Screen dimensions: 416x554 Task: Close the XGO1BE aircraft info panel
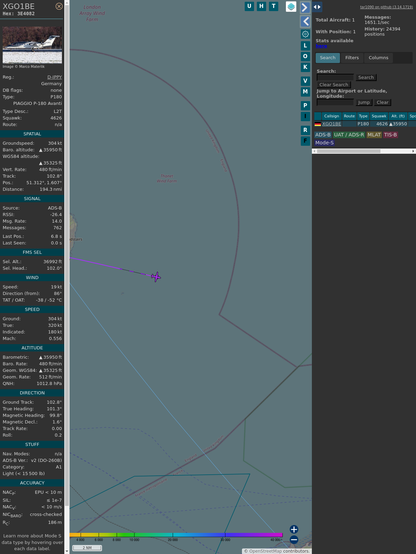(x=59, y=6)
